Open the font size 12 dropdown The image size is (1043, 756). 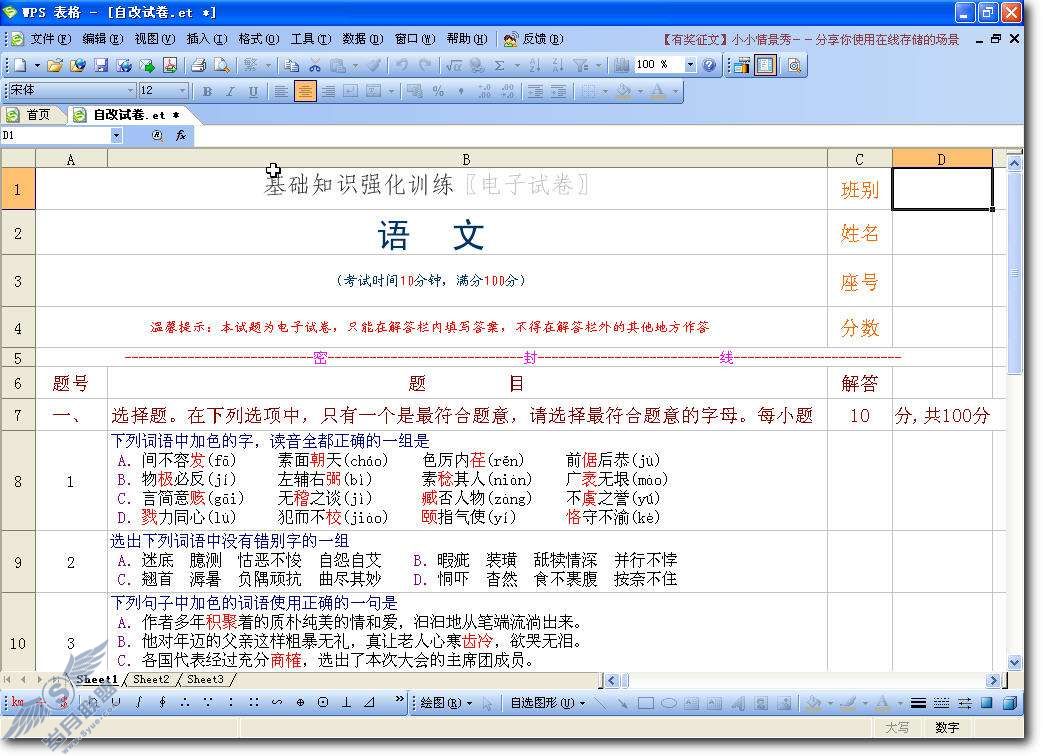tap(182, 90)
